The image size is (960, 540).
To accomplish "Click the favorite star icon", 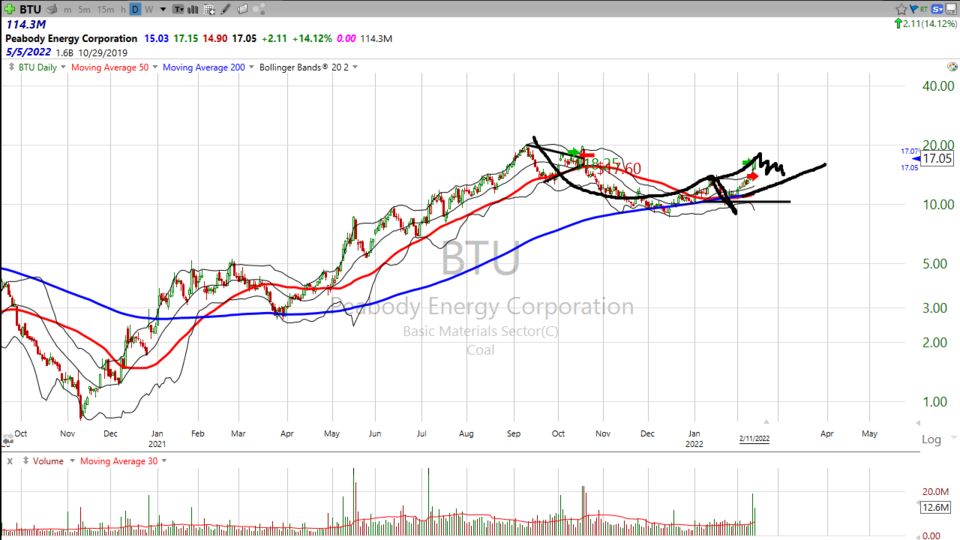I will click(x=901, y=9).
